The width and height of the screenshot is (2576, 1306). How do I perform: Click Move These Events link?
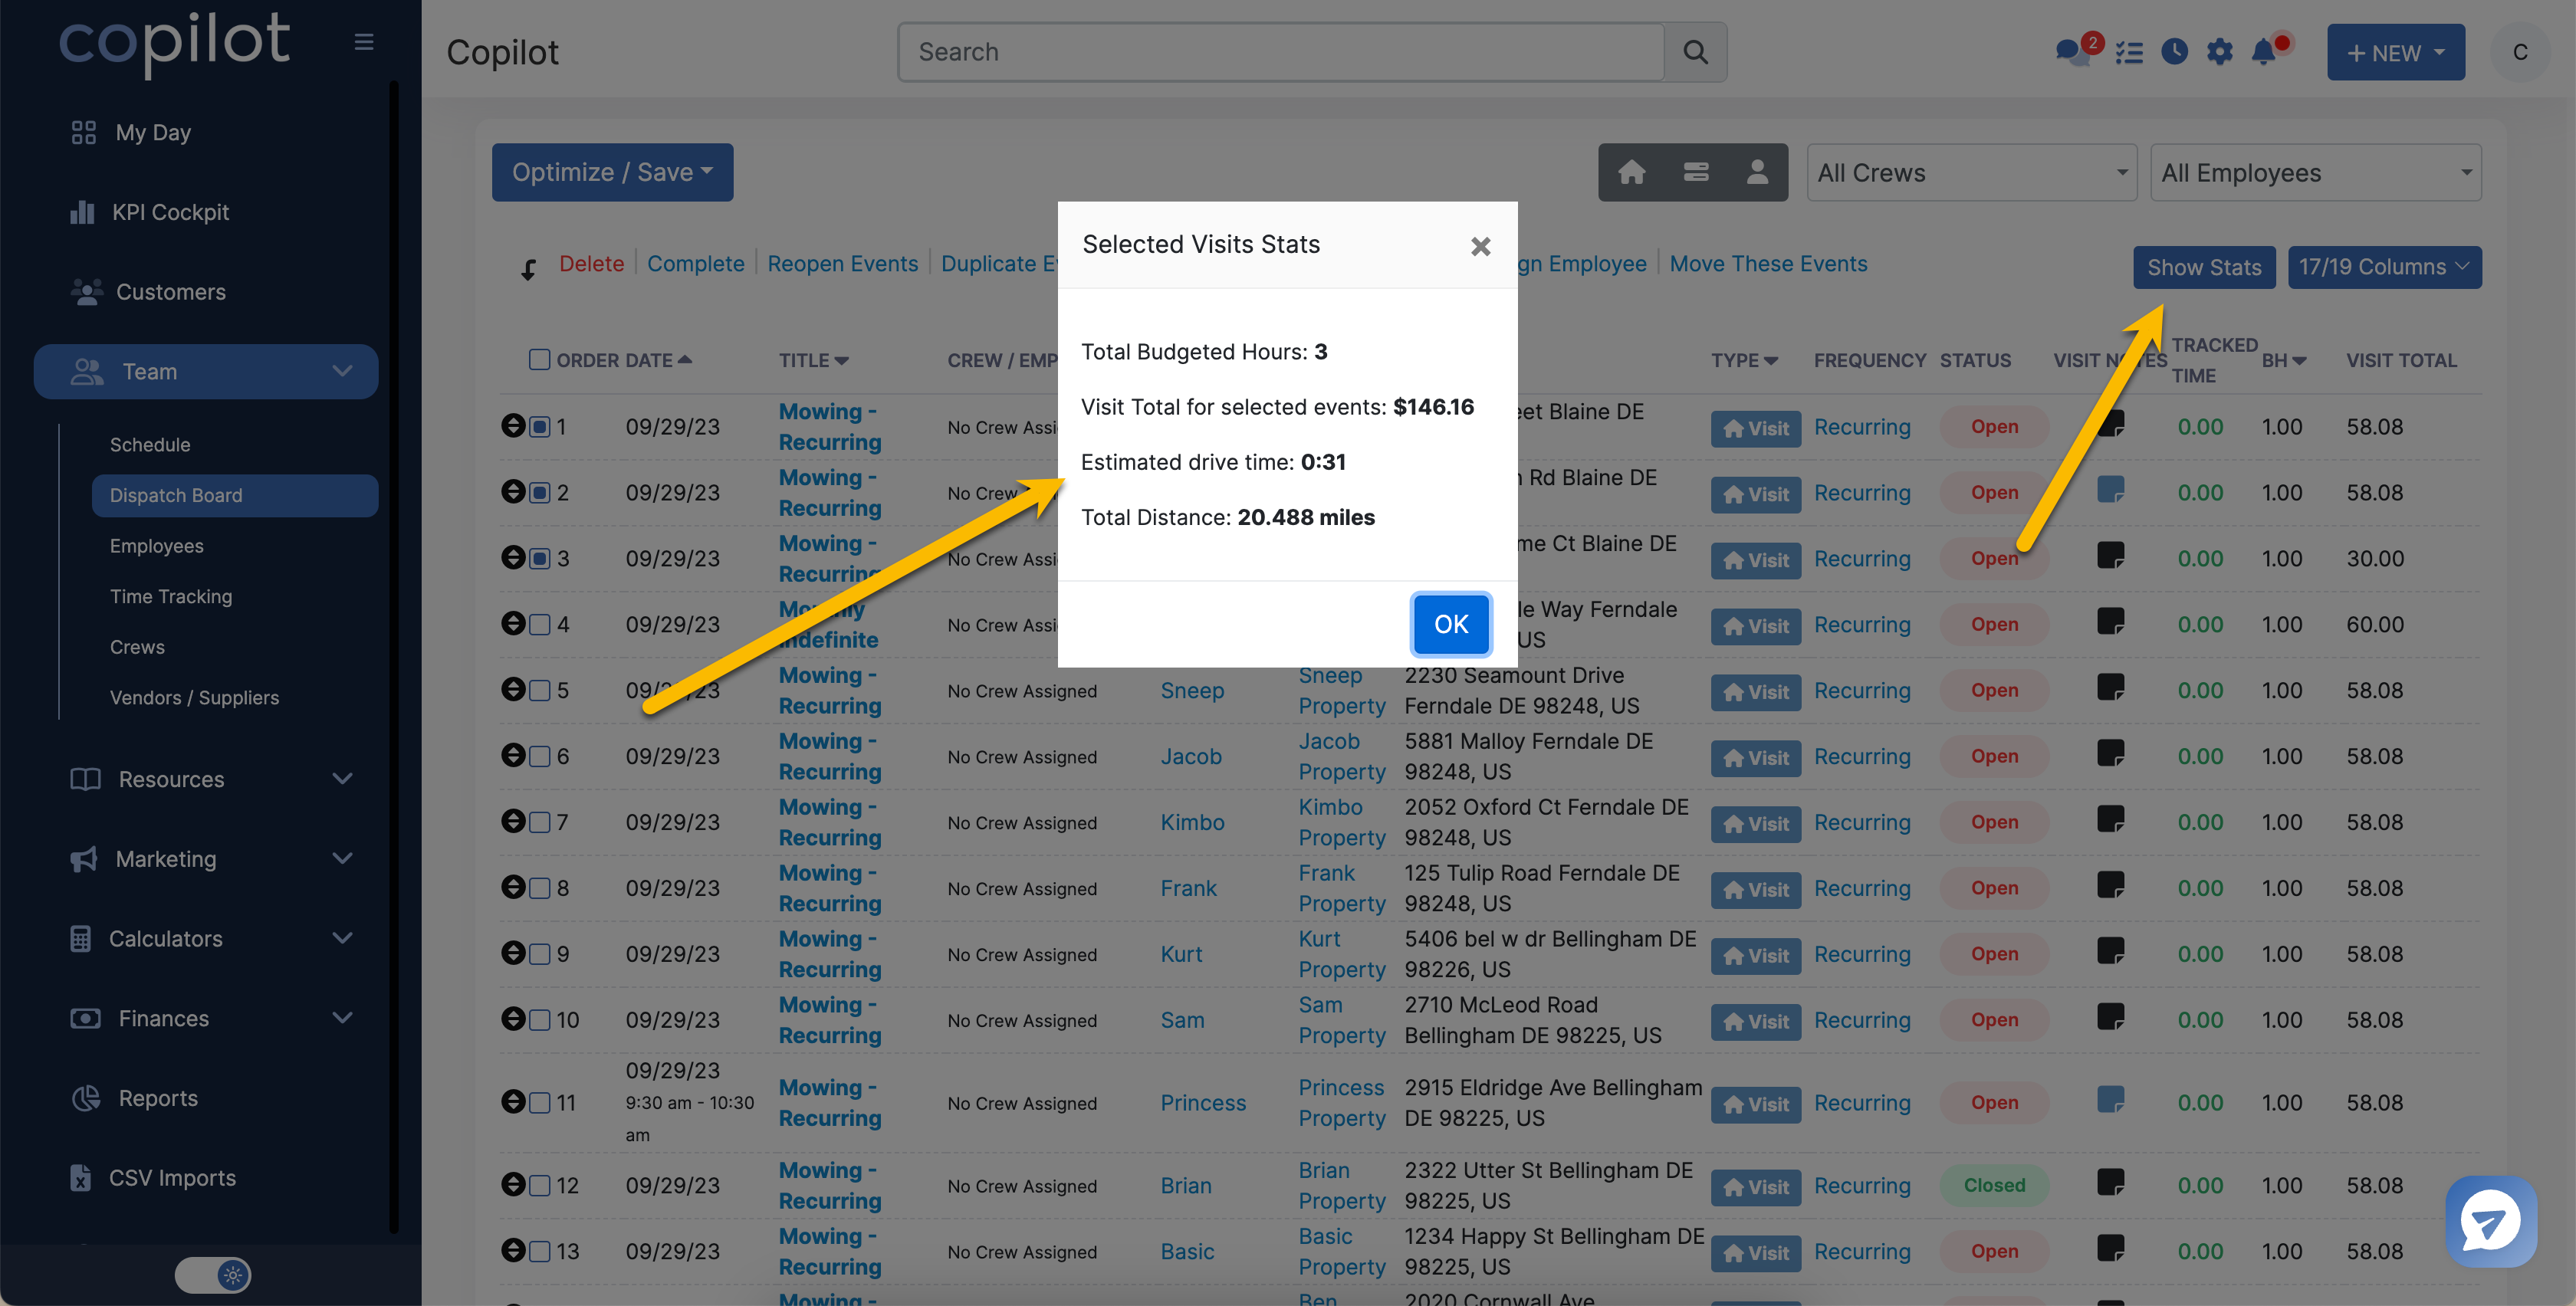coord(1768,263)
